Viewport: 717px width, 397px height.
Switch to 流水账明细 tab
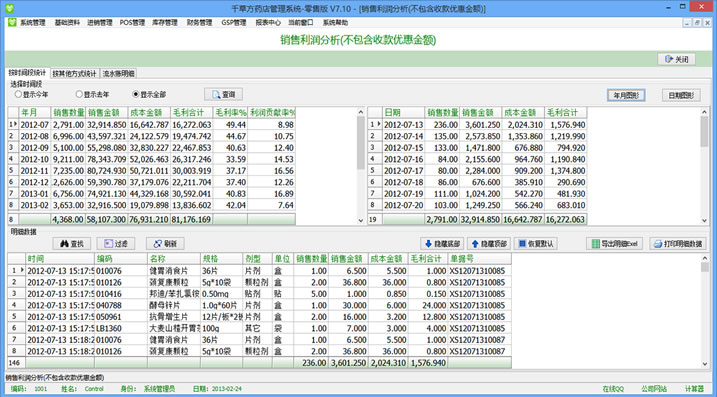click(118, 73)
